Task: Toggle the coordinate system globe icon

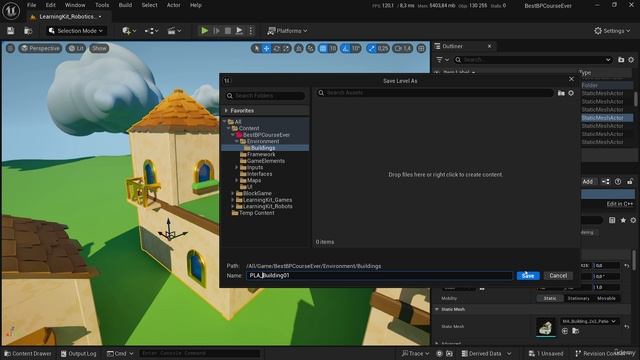Action: pos(299,49)
